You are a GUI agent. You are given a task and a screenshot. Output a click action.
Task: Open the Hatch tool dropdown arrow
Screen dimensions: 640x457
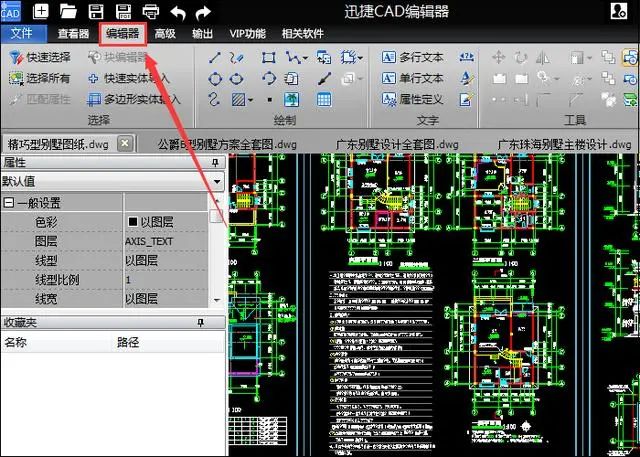250,100
